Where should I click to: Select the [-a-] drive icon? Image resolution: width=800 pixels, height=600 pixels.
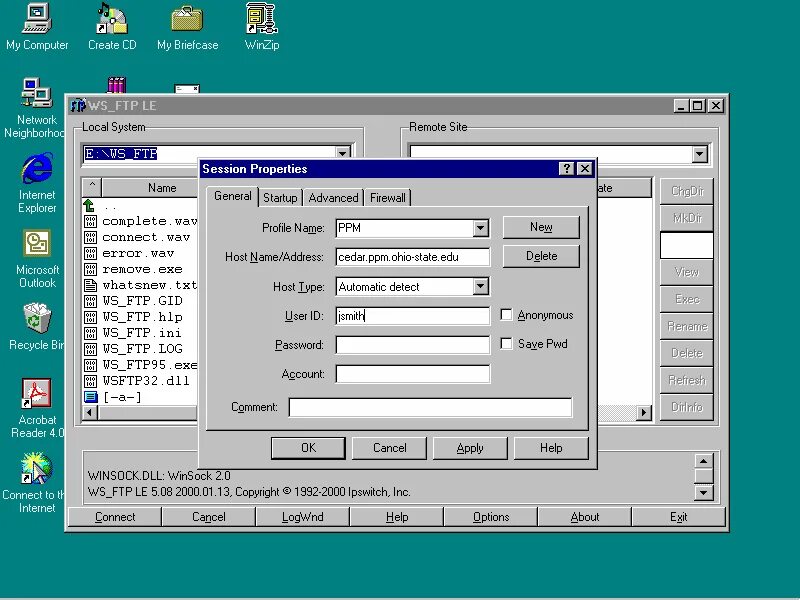click(x=90, y=396)
